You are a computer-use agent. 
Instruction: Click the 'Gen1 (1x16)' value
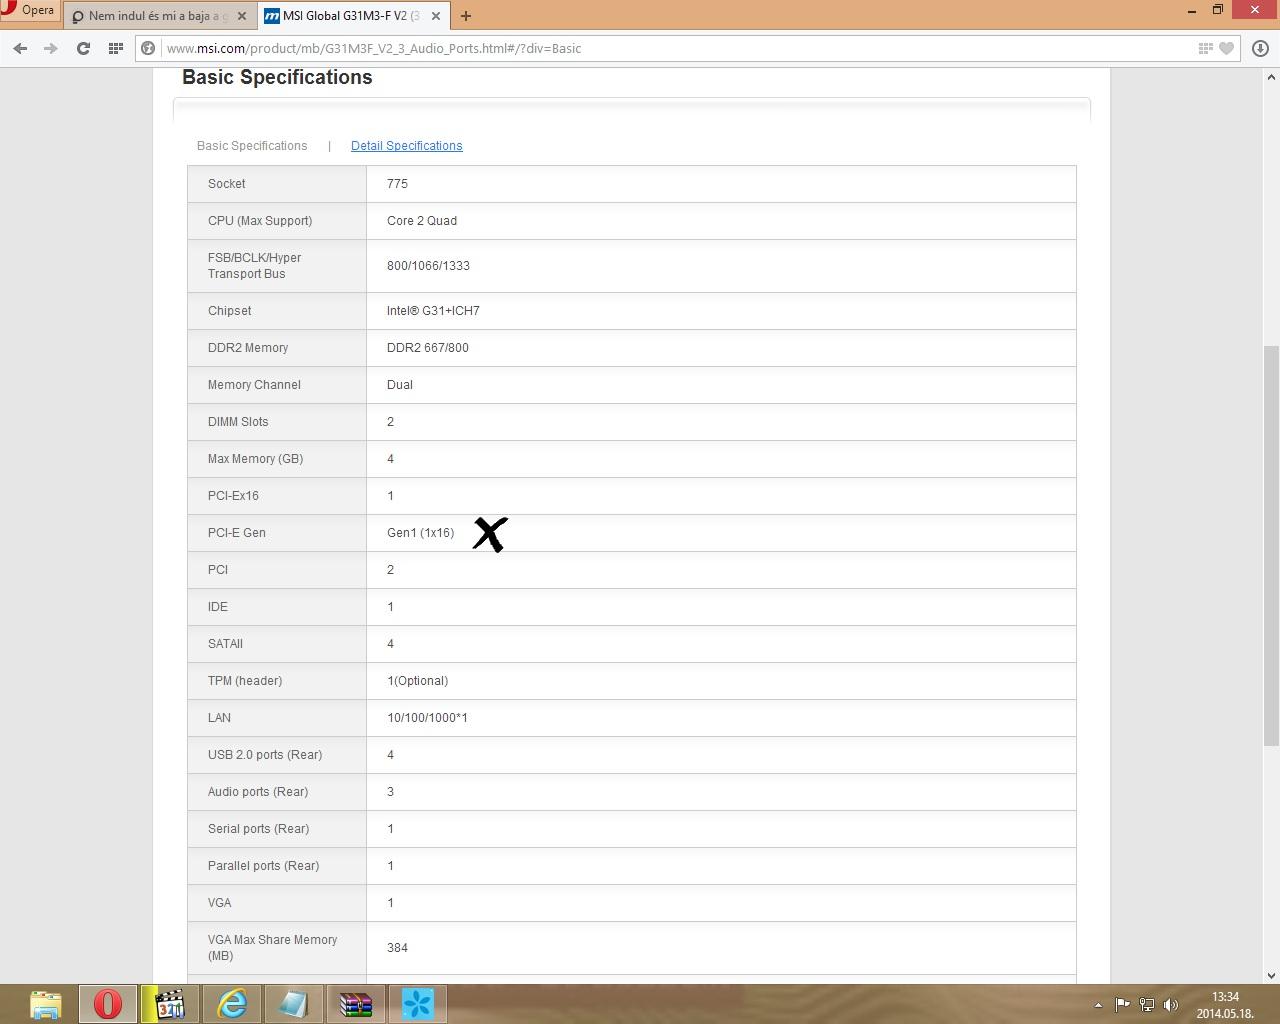tap(420, 533)
